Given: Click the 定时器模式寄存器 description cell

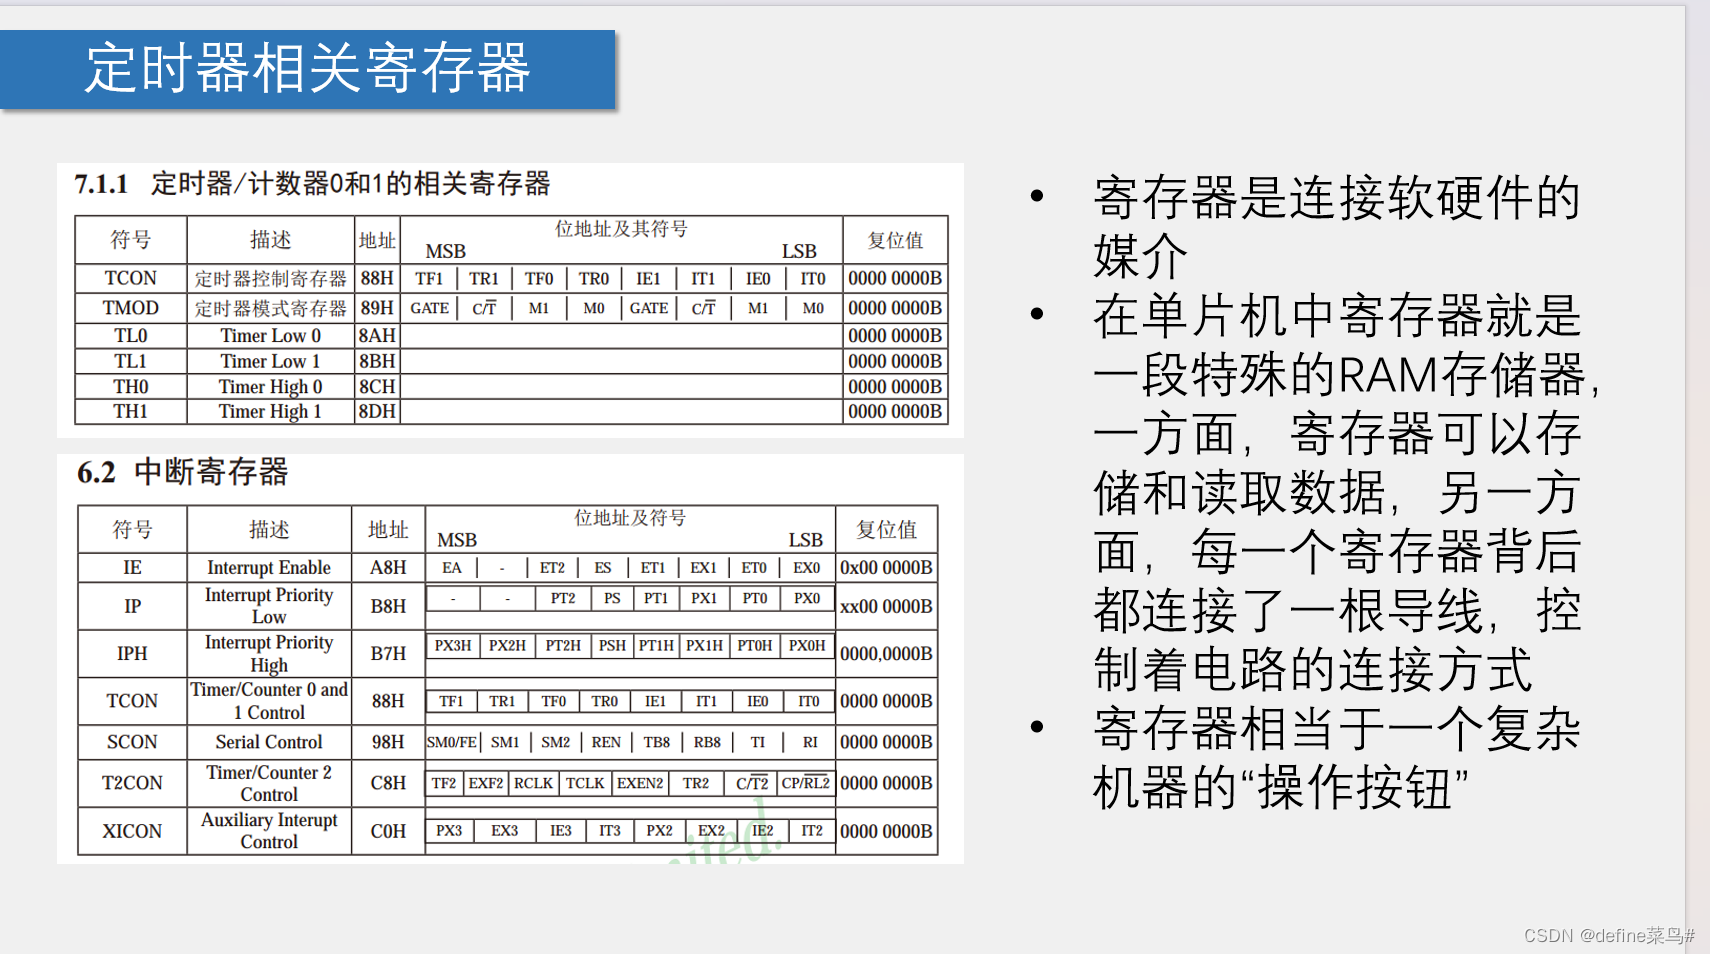Looking at the screenshot, I should coord(271,308).
